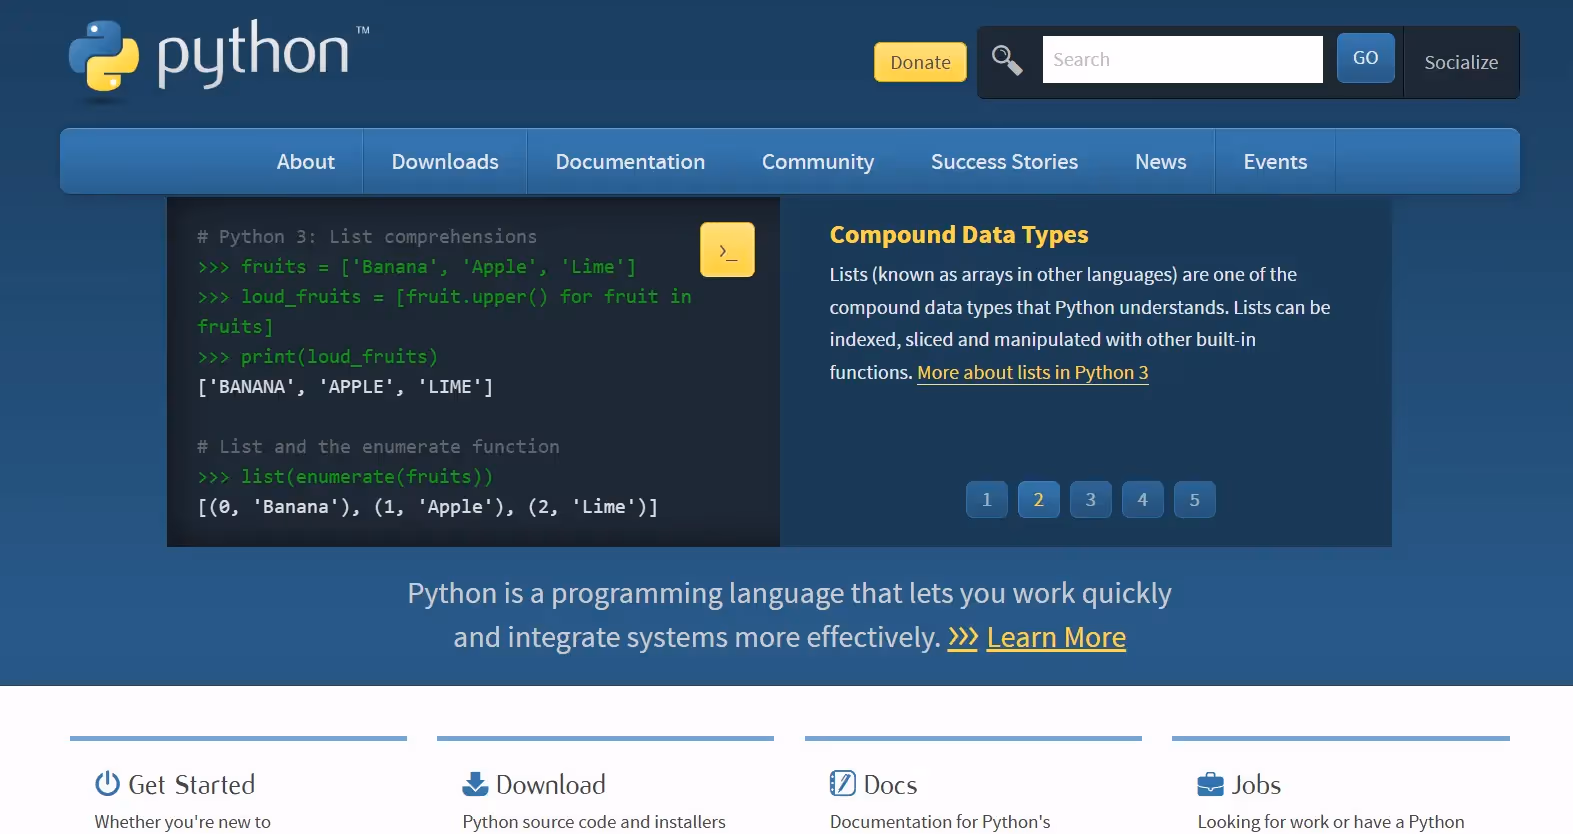
Task: Open the Community menu
Action: pos(818,161)
